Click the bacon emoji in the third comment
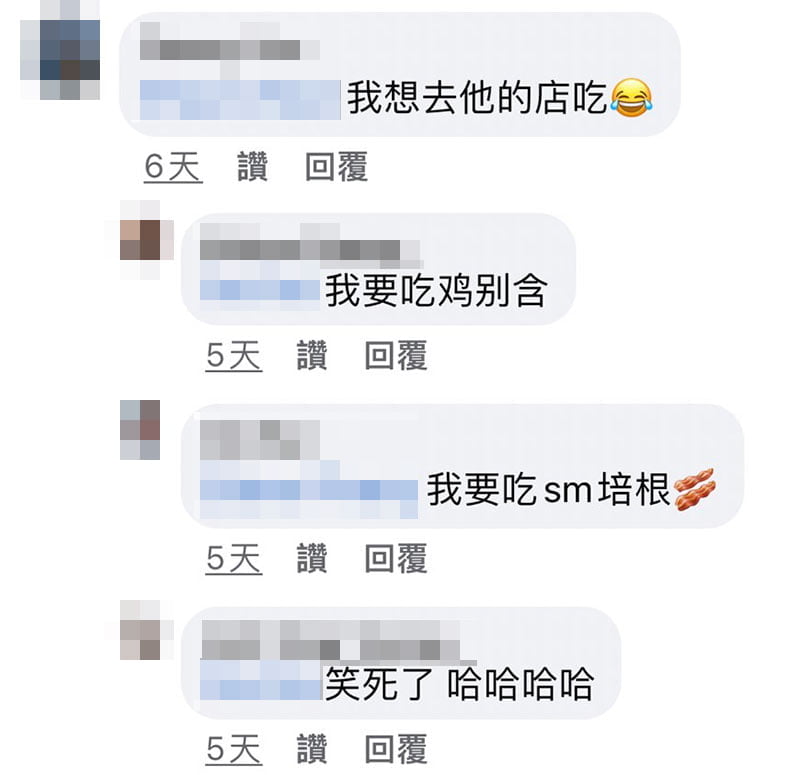The height and width of the screenshot is (775, 800). [x=694, y=489]
